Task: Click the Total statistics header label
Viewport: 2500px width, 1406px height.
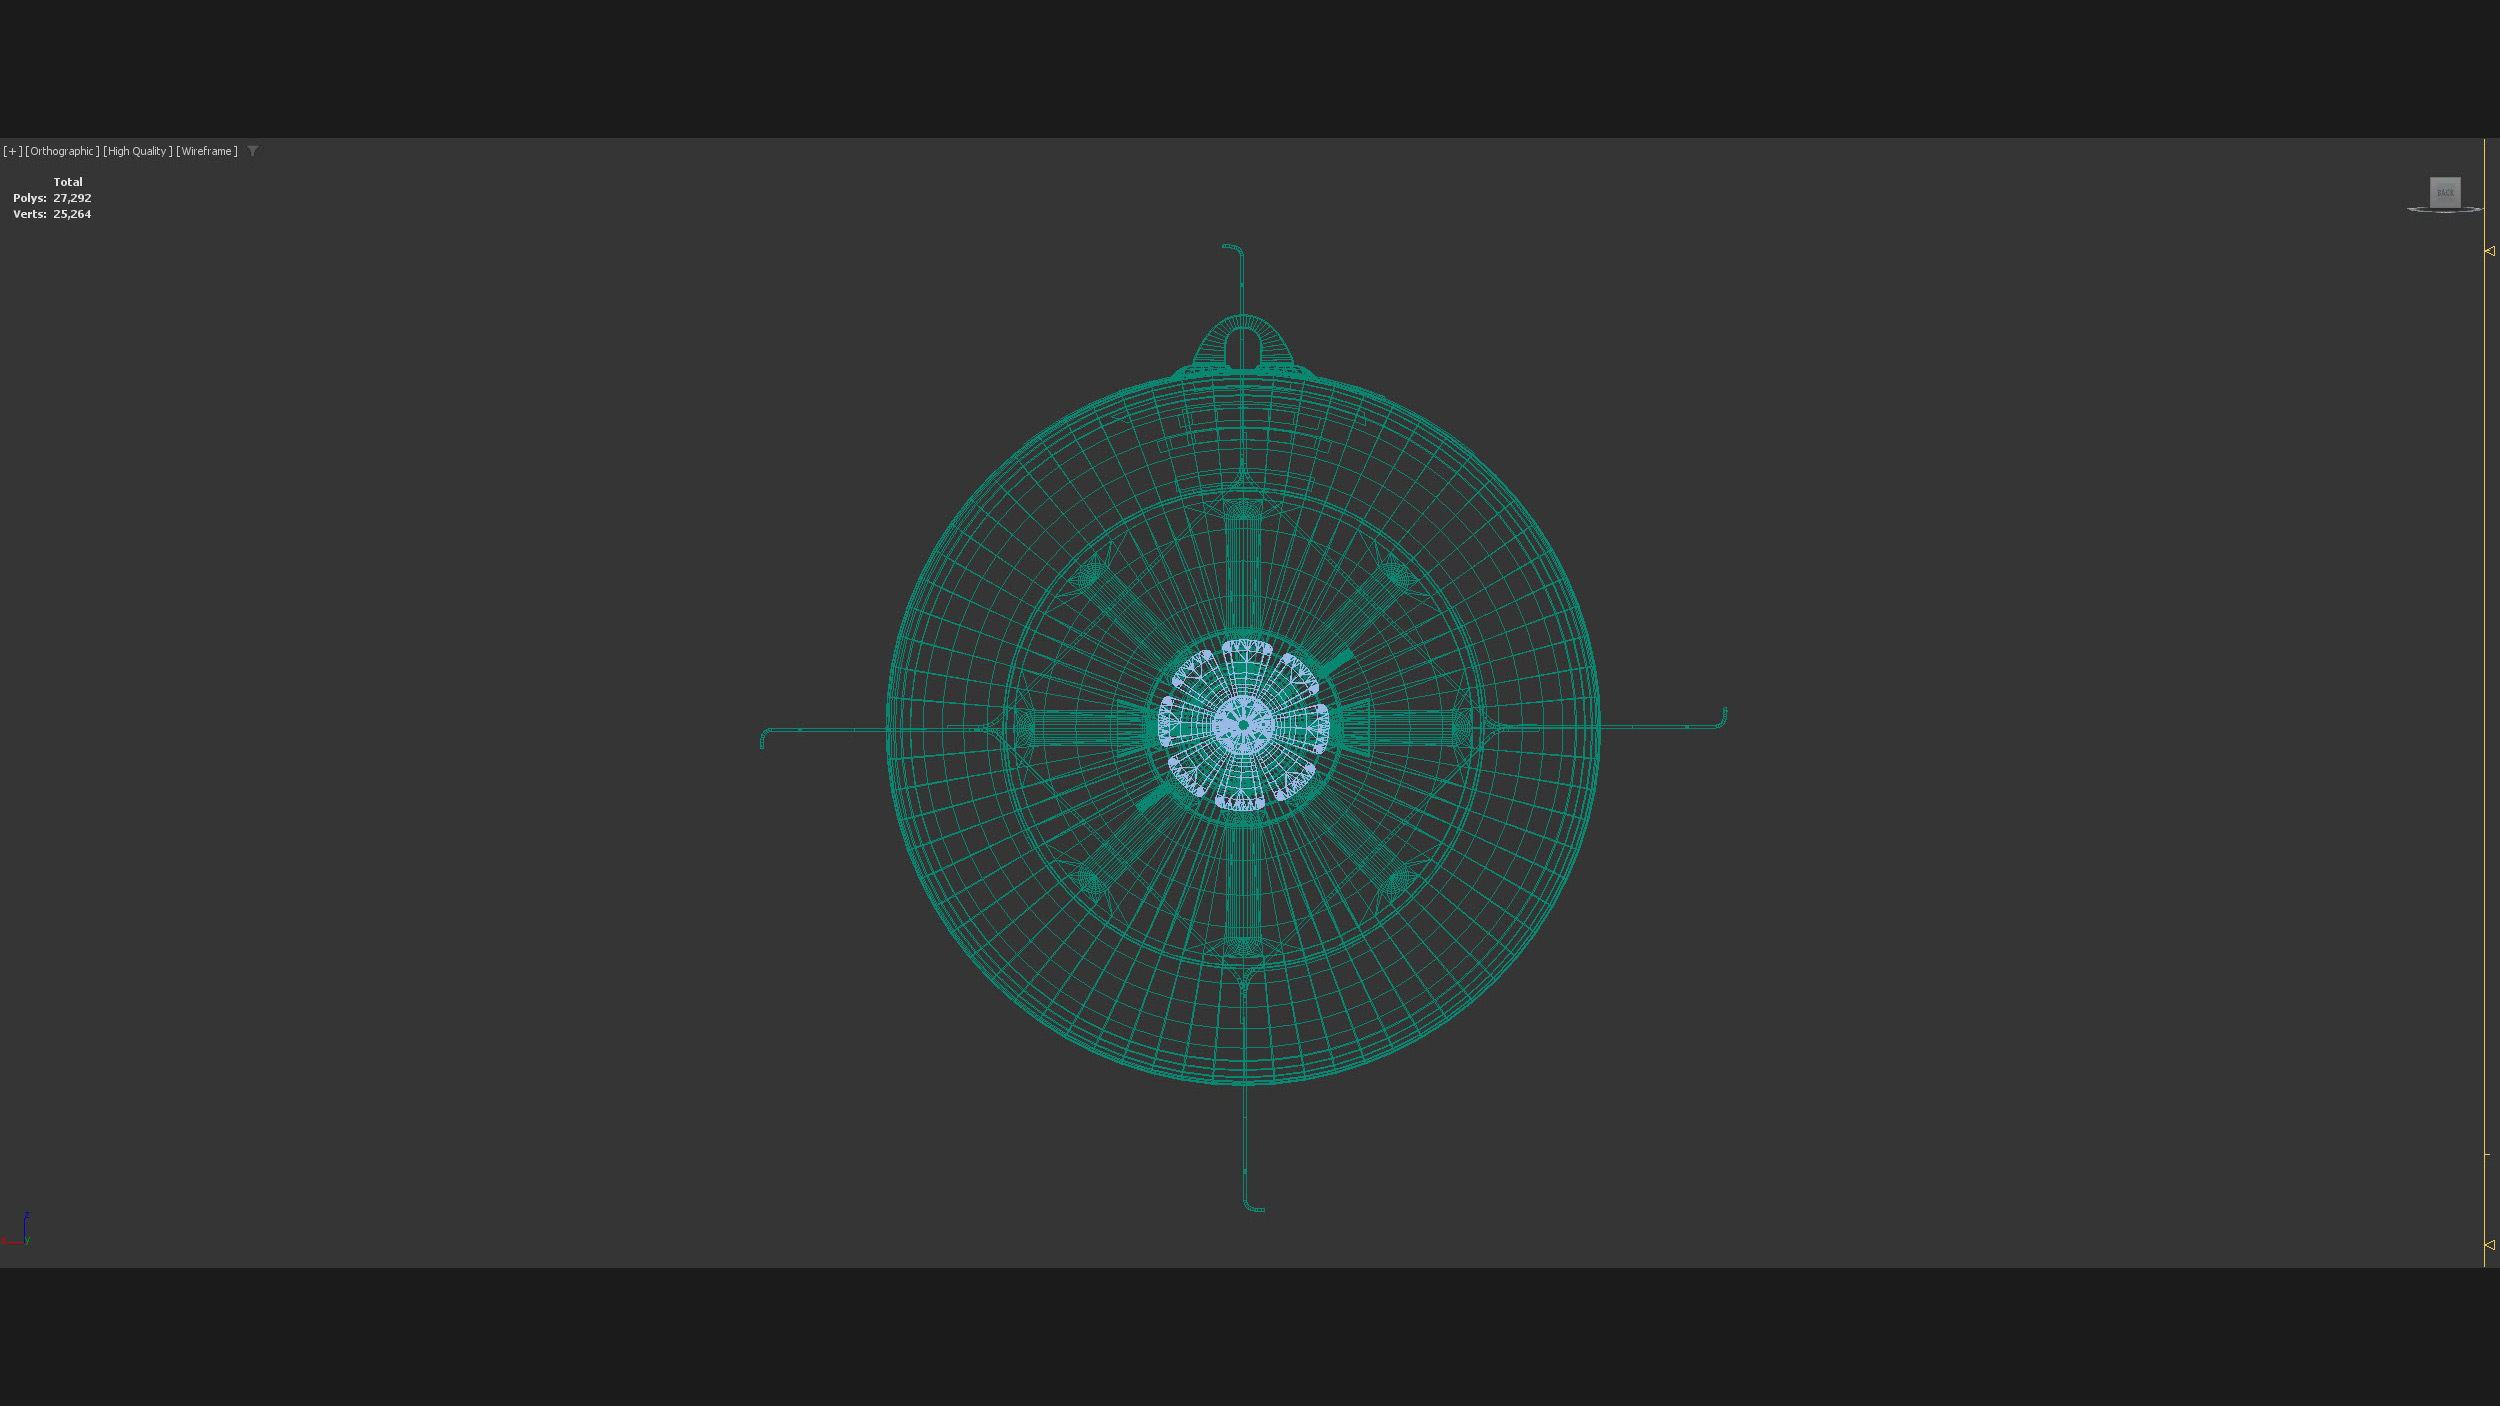Action: point(68,182)
